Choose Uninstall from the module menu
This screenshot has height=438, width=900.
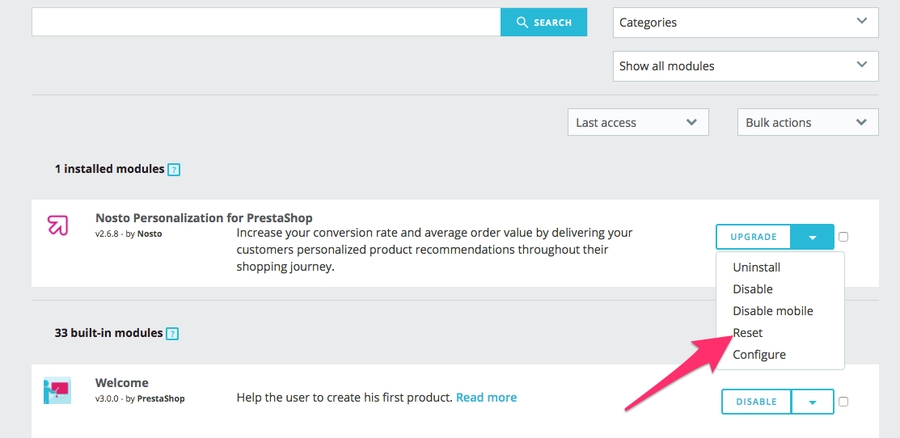(x=756, y=268)
